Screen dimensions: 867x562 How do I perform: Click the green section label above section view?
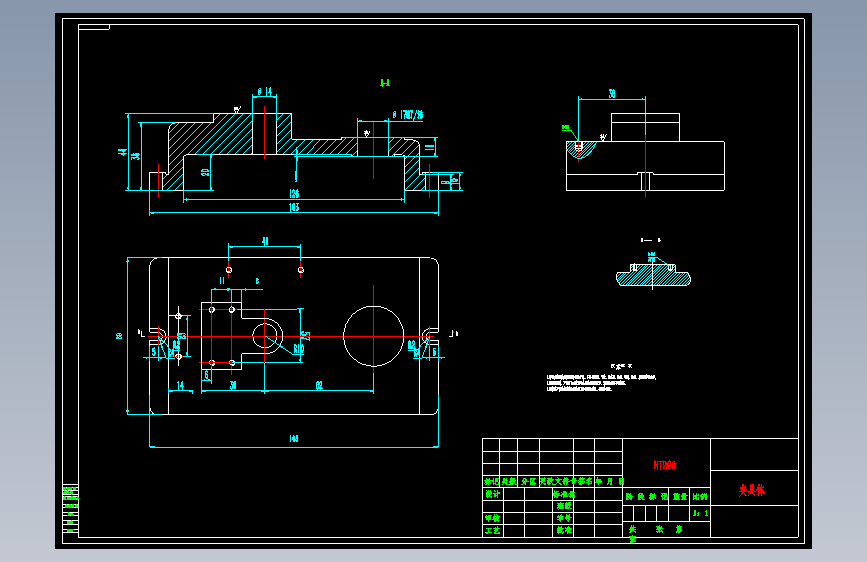pyautogui.click(x=385, y=83)
